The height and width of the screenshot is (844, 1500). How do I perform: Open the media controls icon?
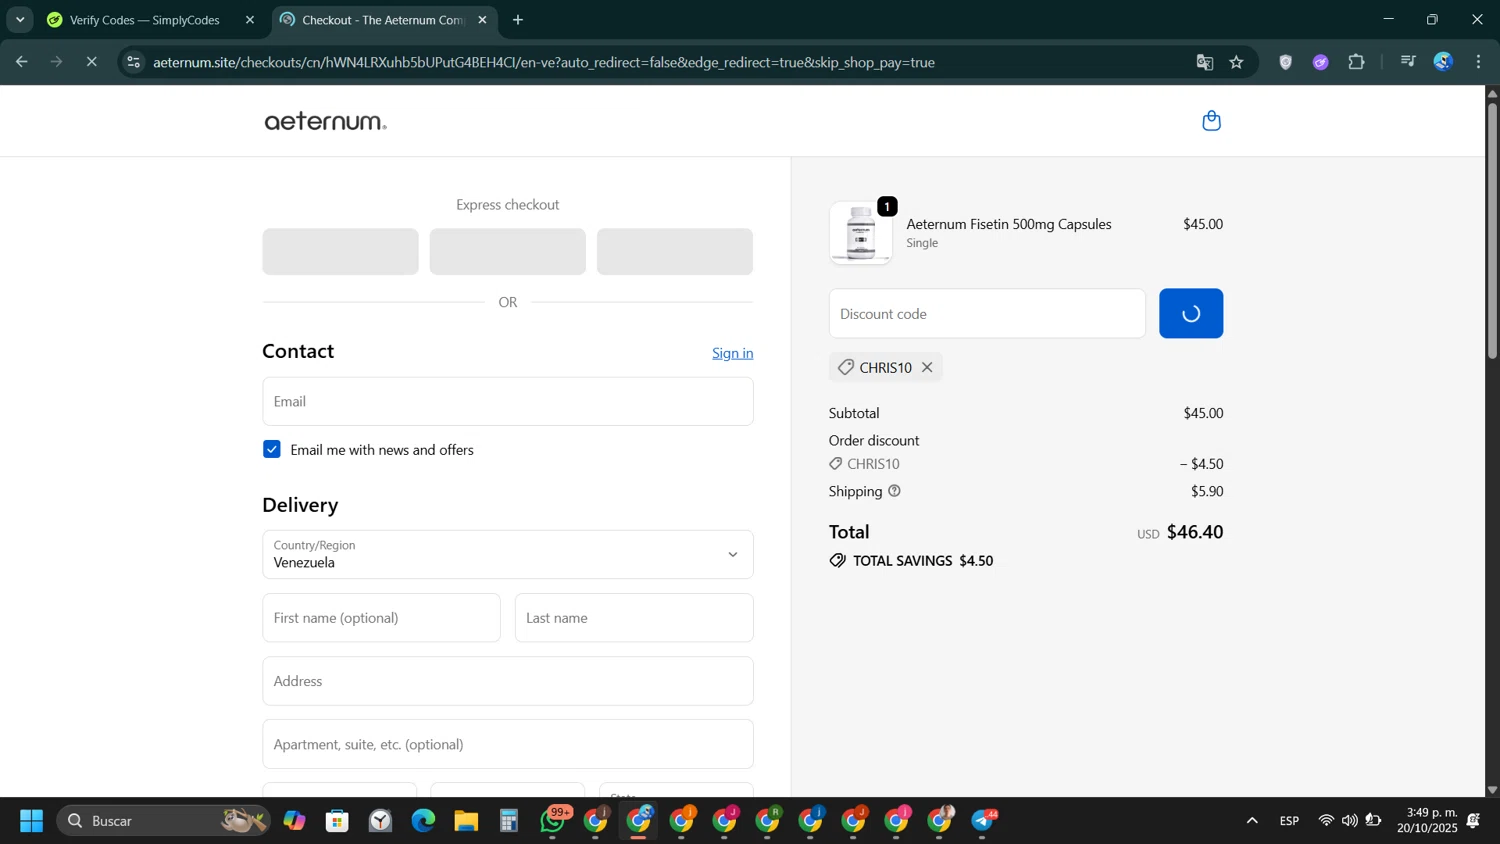tap(1408, 62)
